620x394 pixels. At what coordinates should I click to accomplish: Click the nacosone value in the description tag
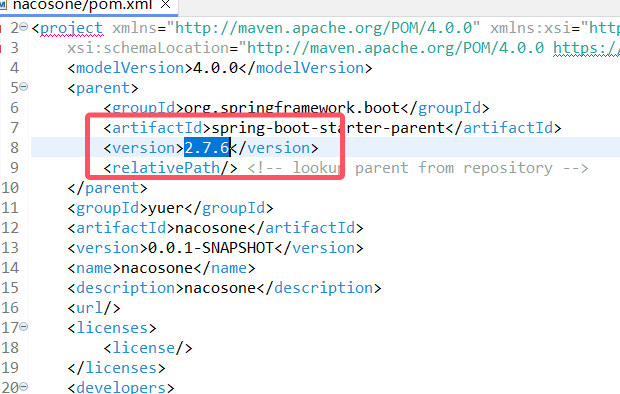220,288
